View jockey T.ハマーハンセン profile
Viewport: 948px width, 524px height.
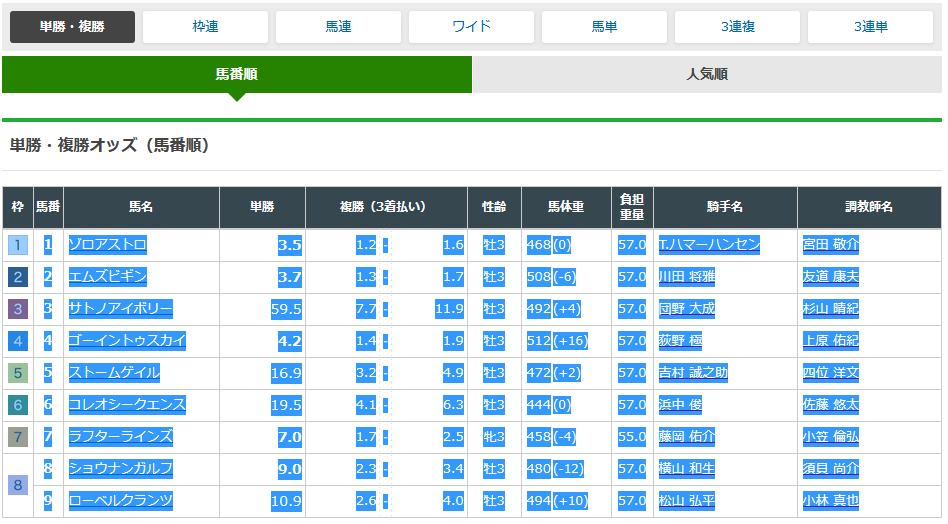coord(709,245)
